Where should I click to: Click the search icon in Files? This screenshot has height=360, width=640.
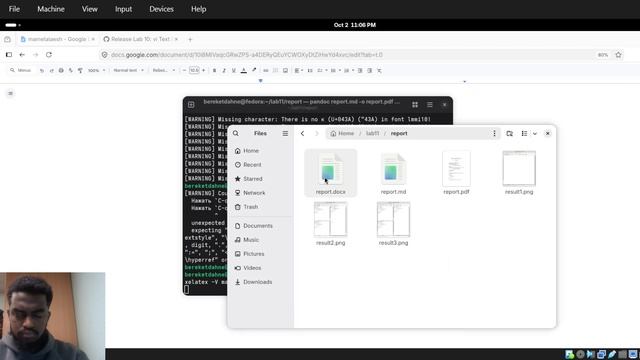pos(236,133)
